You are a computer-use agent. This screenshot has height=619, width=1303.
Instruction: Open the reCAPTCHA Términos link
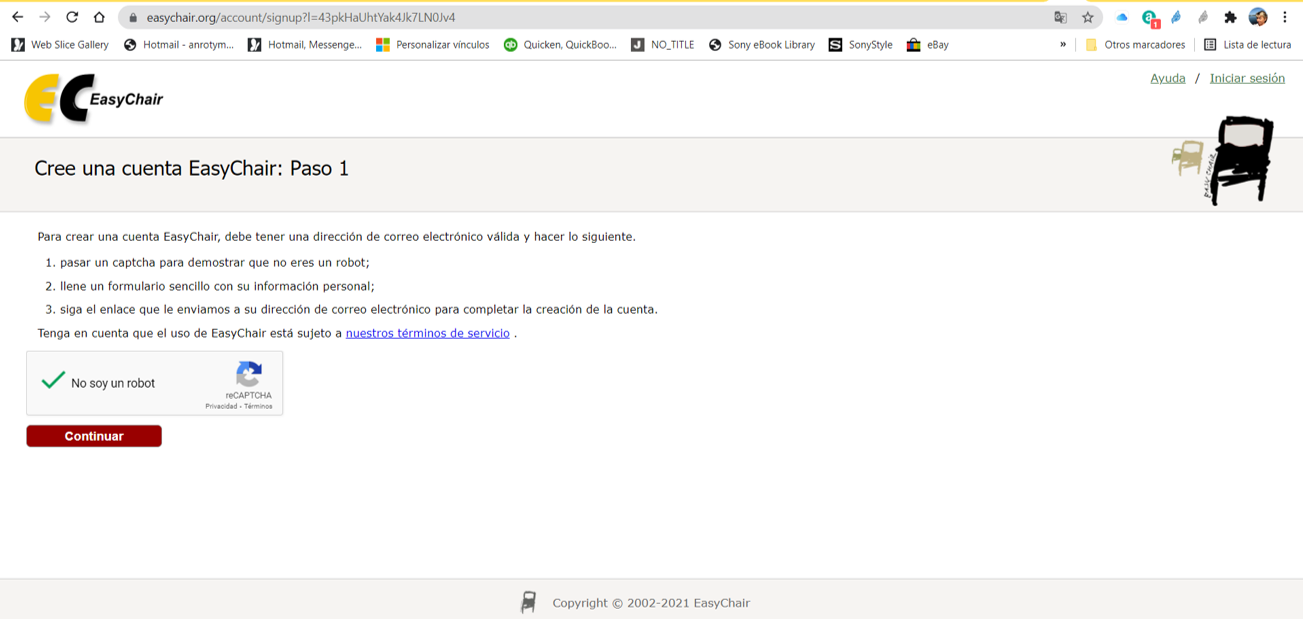click(258, 406)
